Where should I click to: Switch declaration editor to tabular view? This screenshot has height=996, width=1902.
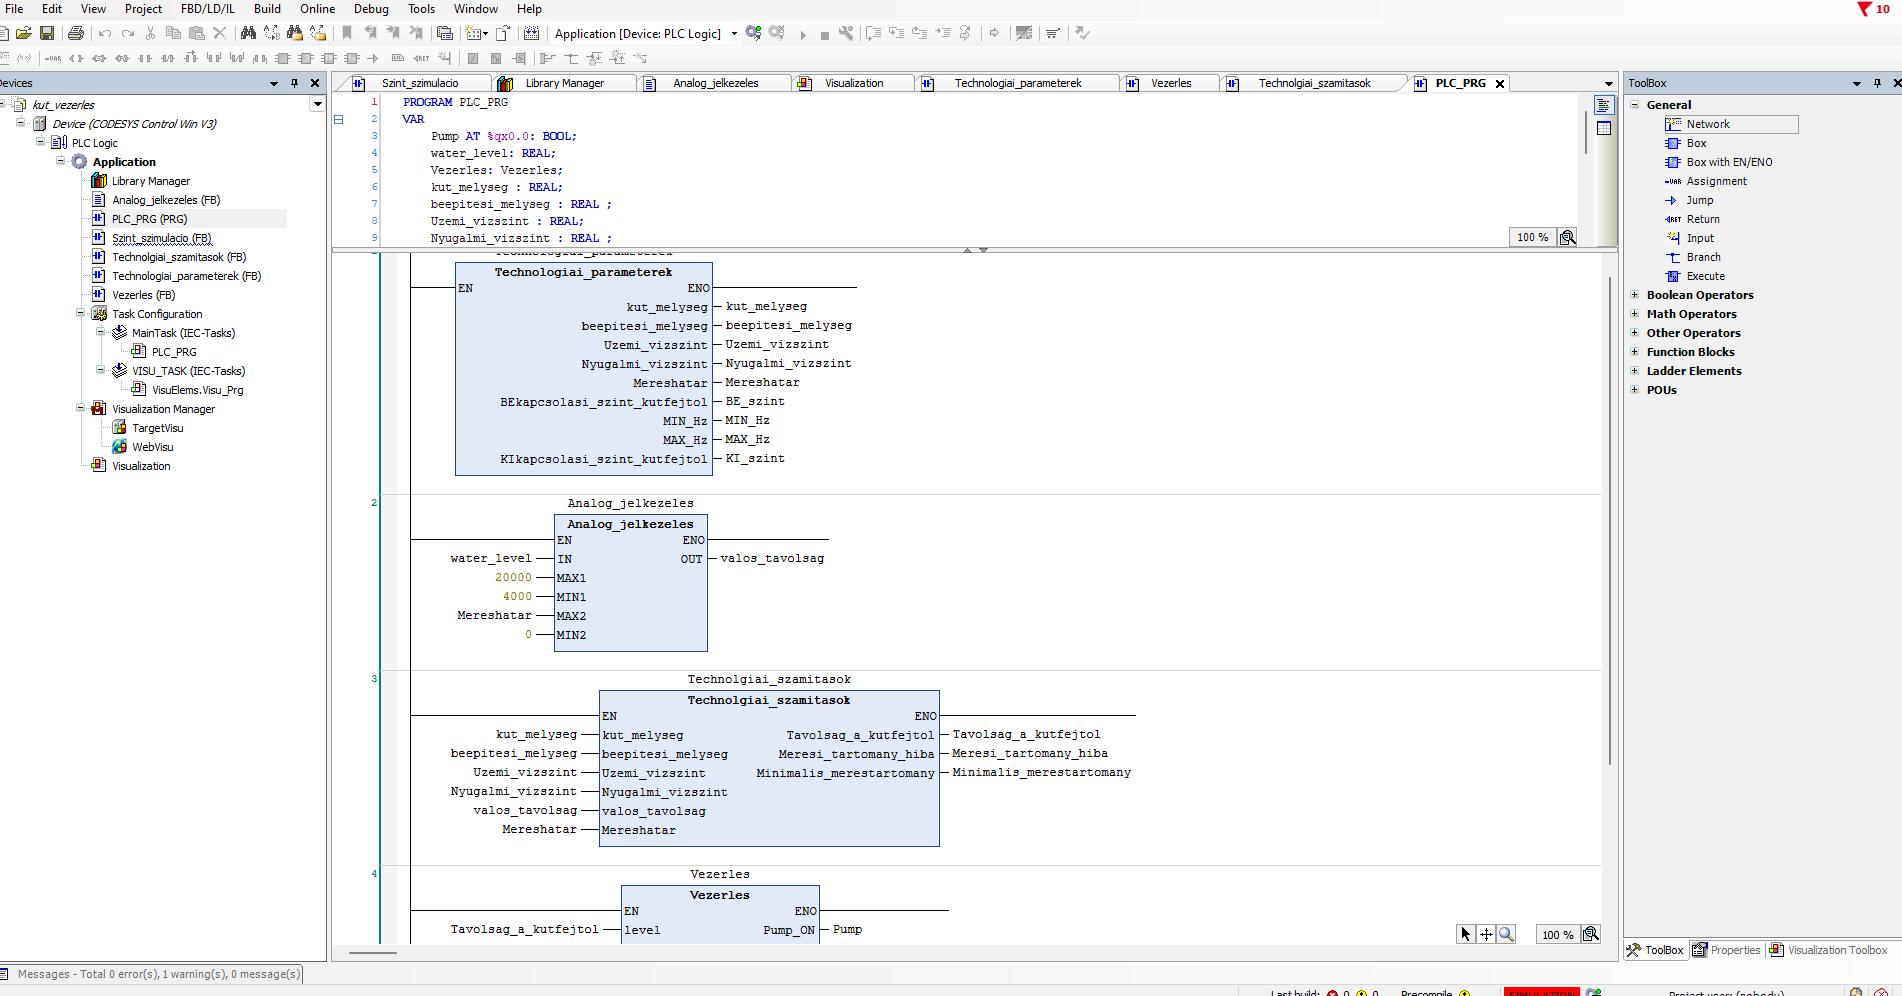(x=1604, y=128)
